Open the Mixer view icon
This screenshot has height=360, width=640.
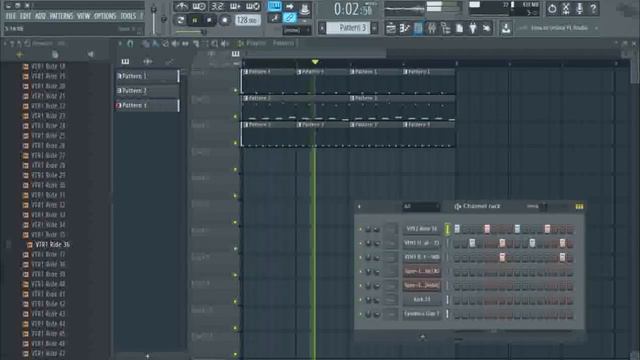(432, 28)
